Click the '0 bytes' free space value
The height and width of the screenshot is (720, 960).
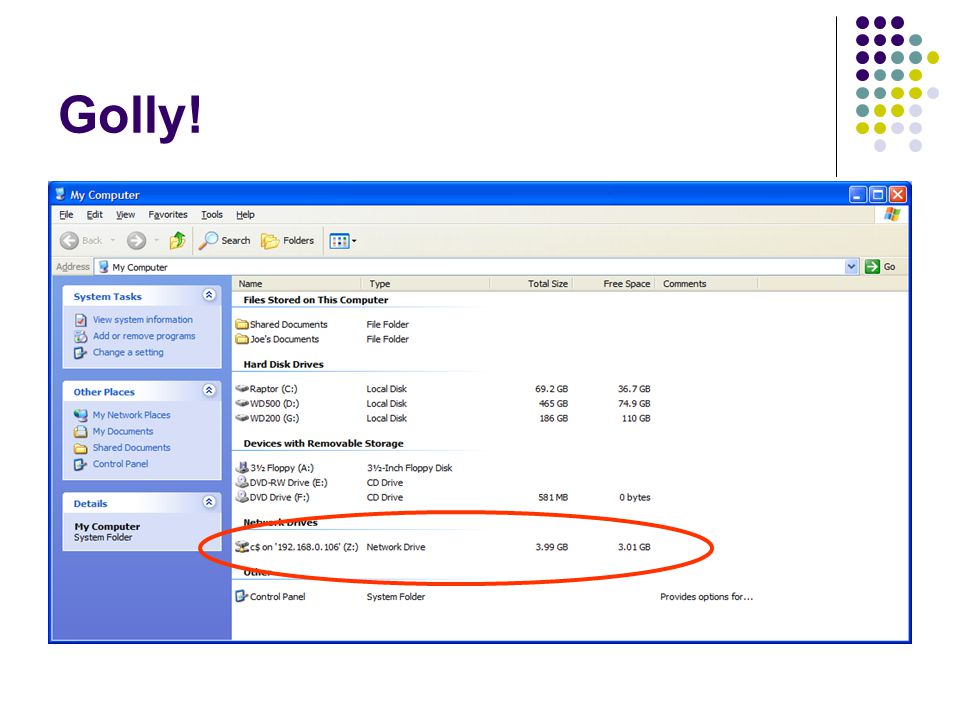(x=634, y=497)
